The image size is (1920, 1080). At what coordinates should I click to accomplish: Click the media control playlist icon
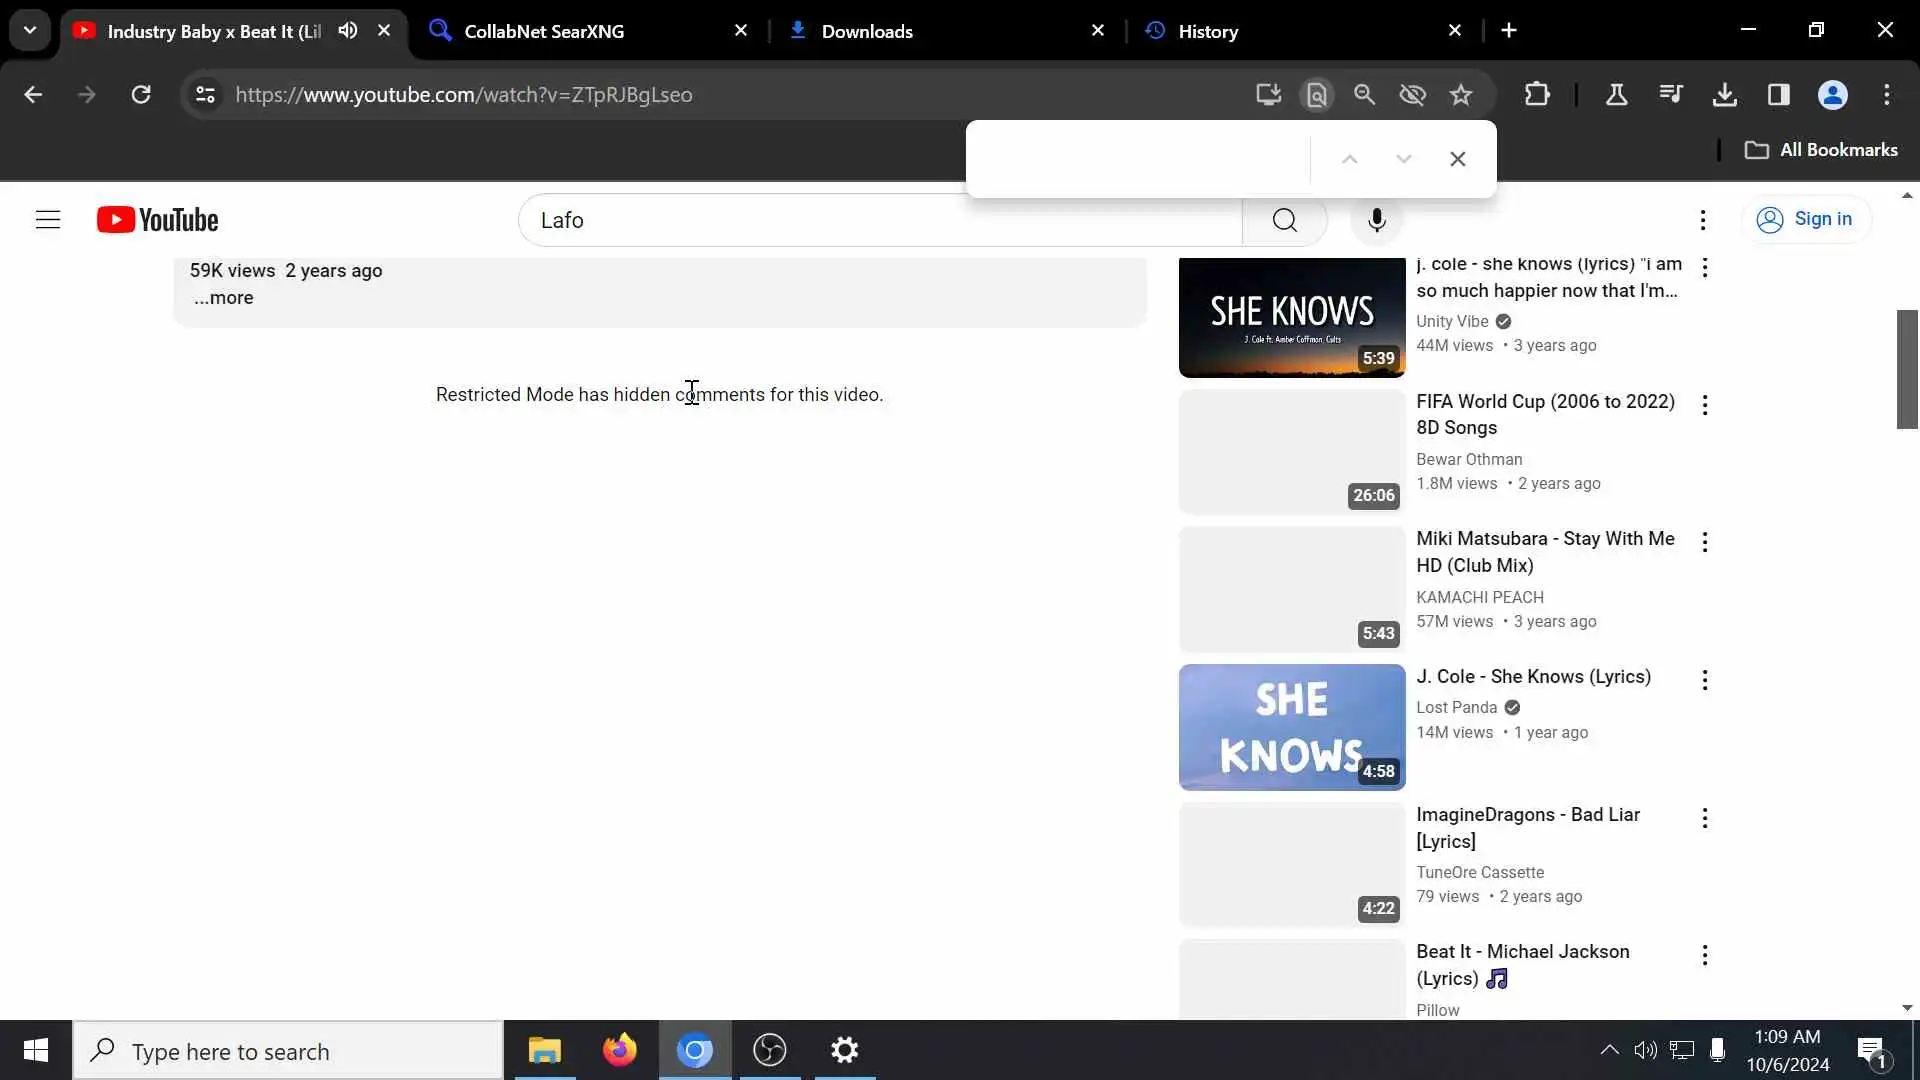pyautogui.click(x=1670, y=95)
